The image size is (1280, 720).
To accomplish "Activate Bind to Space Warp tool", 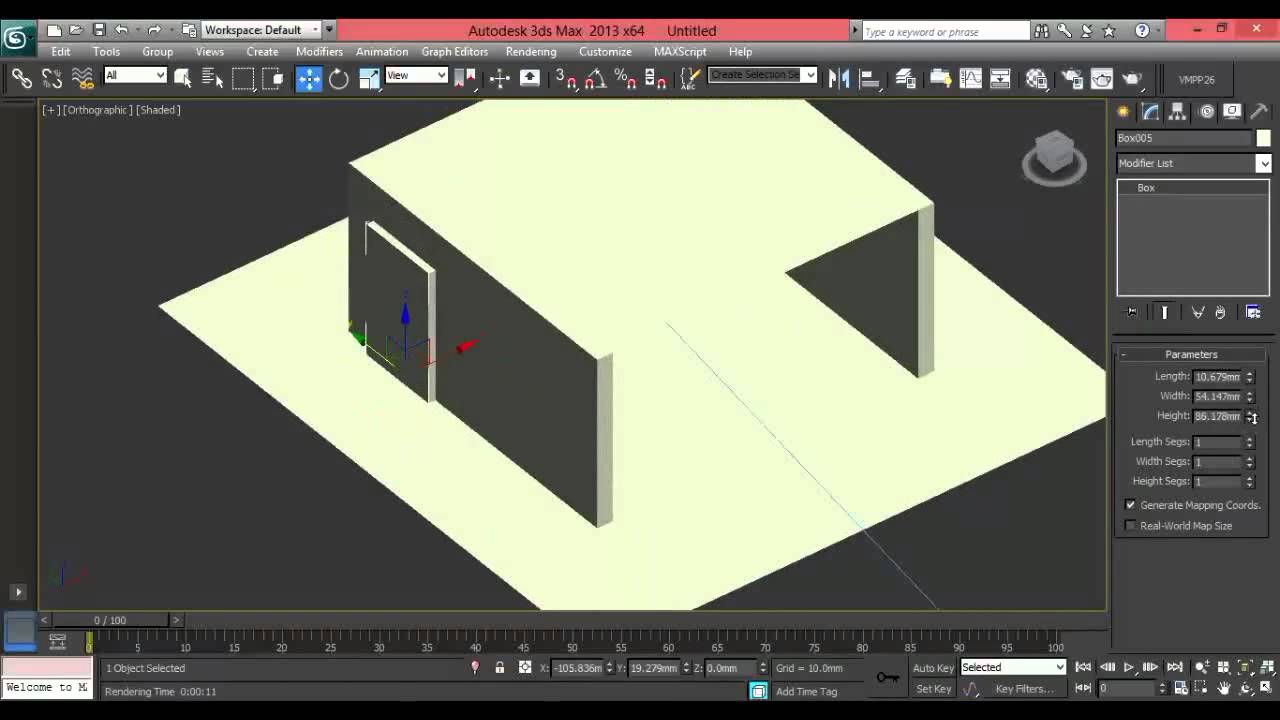I will pyautogui.click(x=82, y=78).
